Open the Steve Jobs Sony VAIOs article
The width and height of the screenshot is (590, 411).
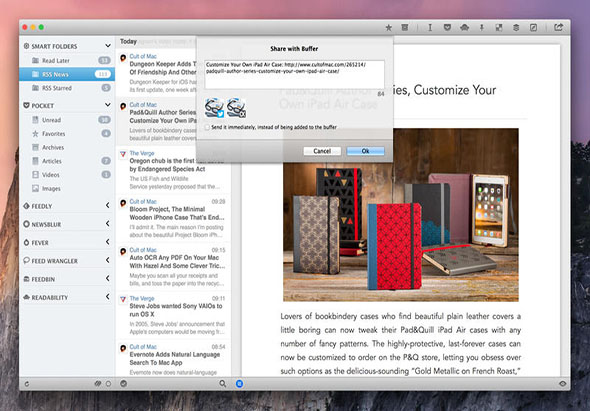173,315
